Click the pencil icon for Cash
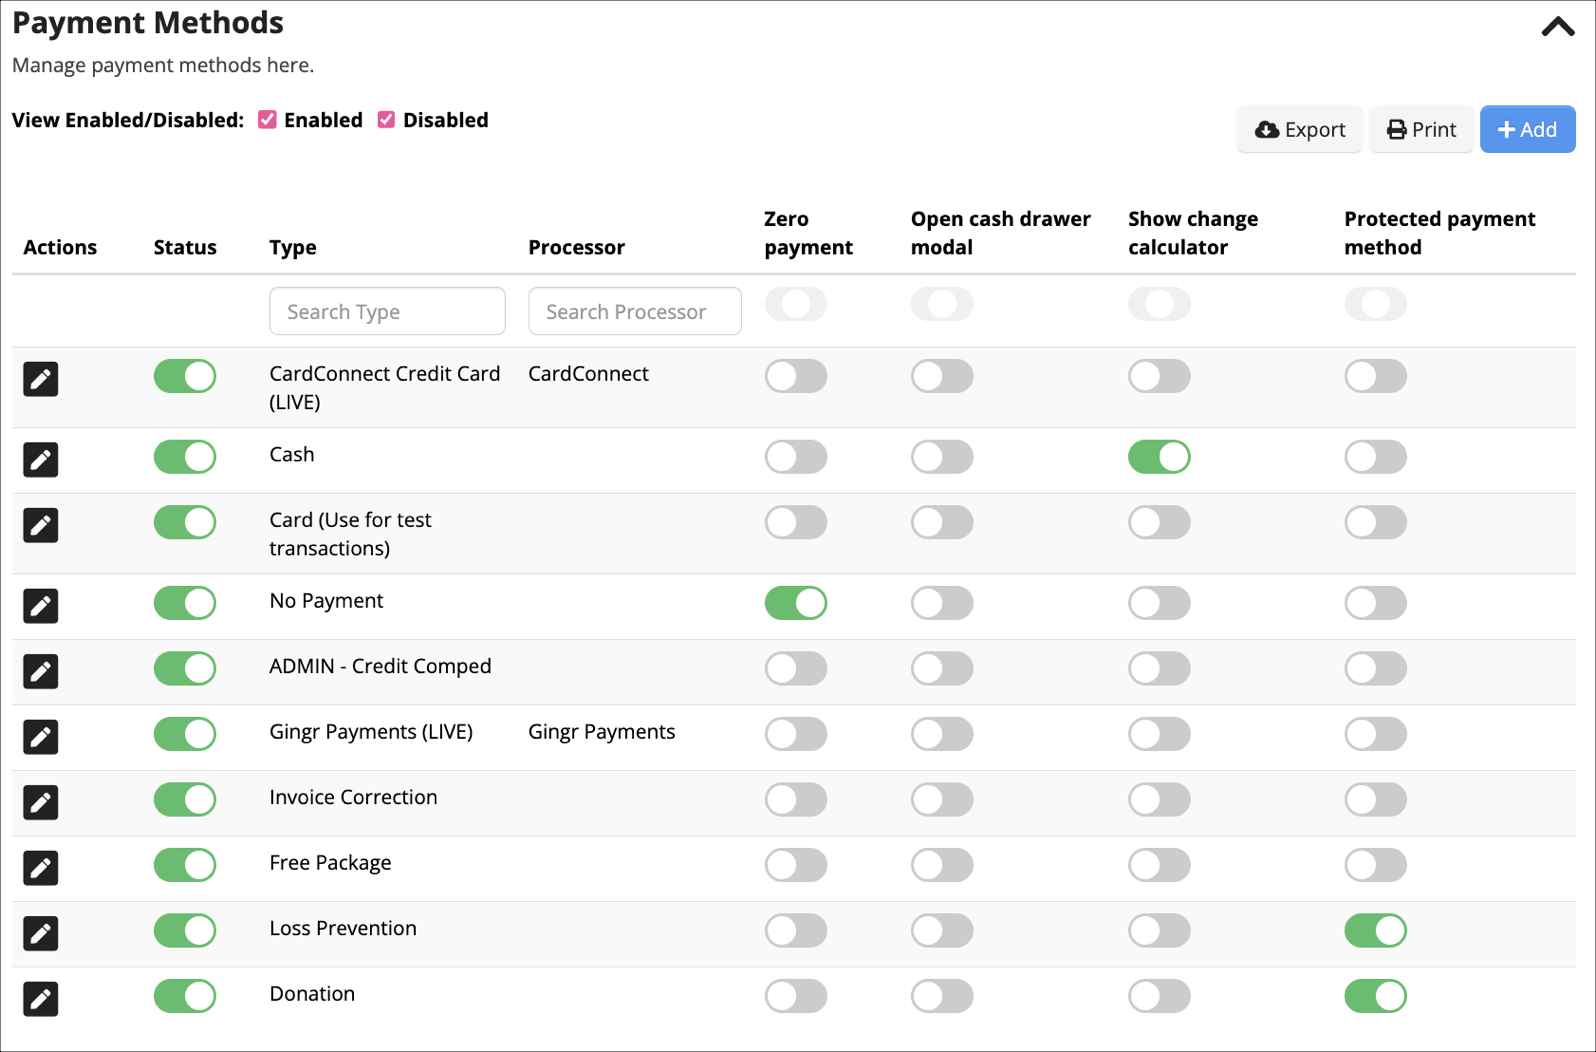Viewport: 1596px width, 1052px height. point(41,460)
